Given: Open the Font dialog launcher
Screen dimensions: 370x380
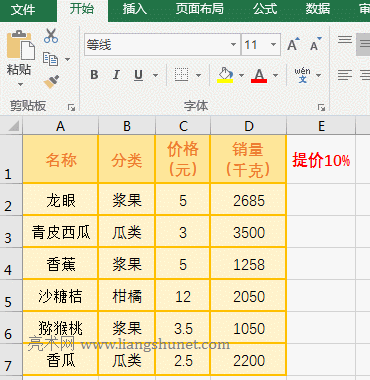Looking at the screenshot, I should click(321, 107).
